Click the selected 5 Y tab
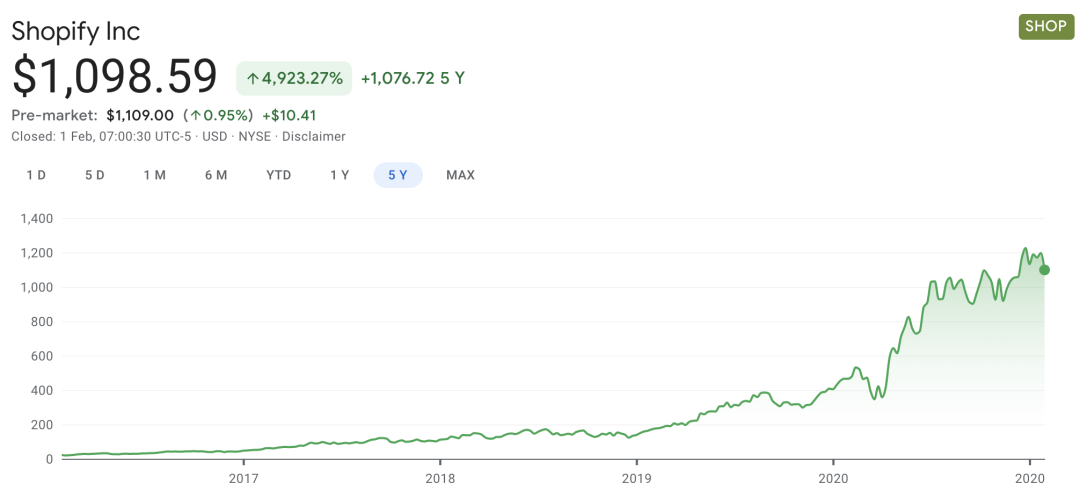1080x491 pixels. pyautogui.click(x=398, y=175)
